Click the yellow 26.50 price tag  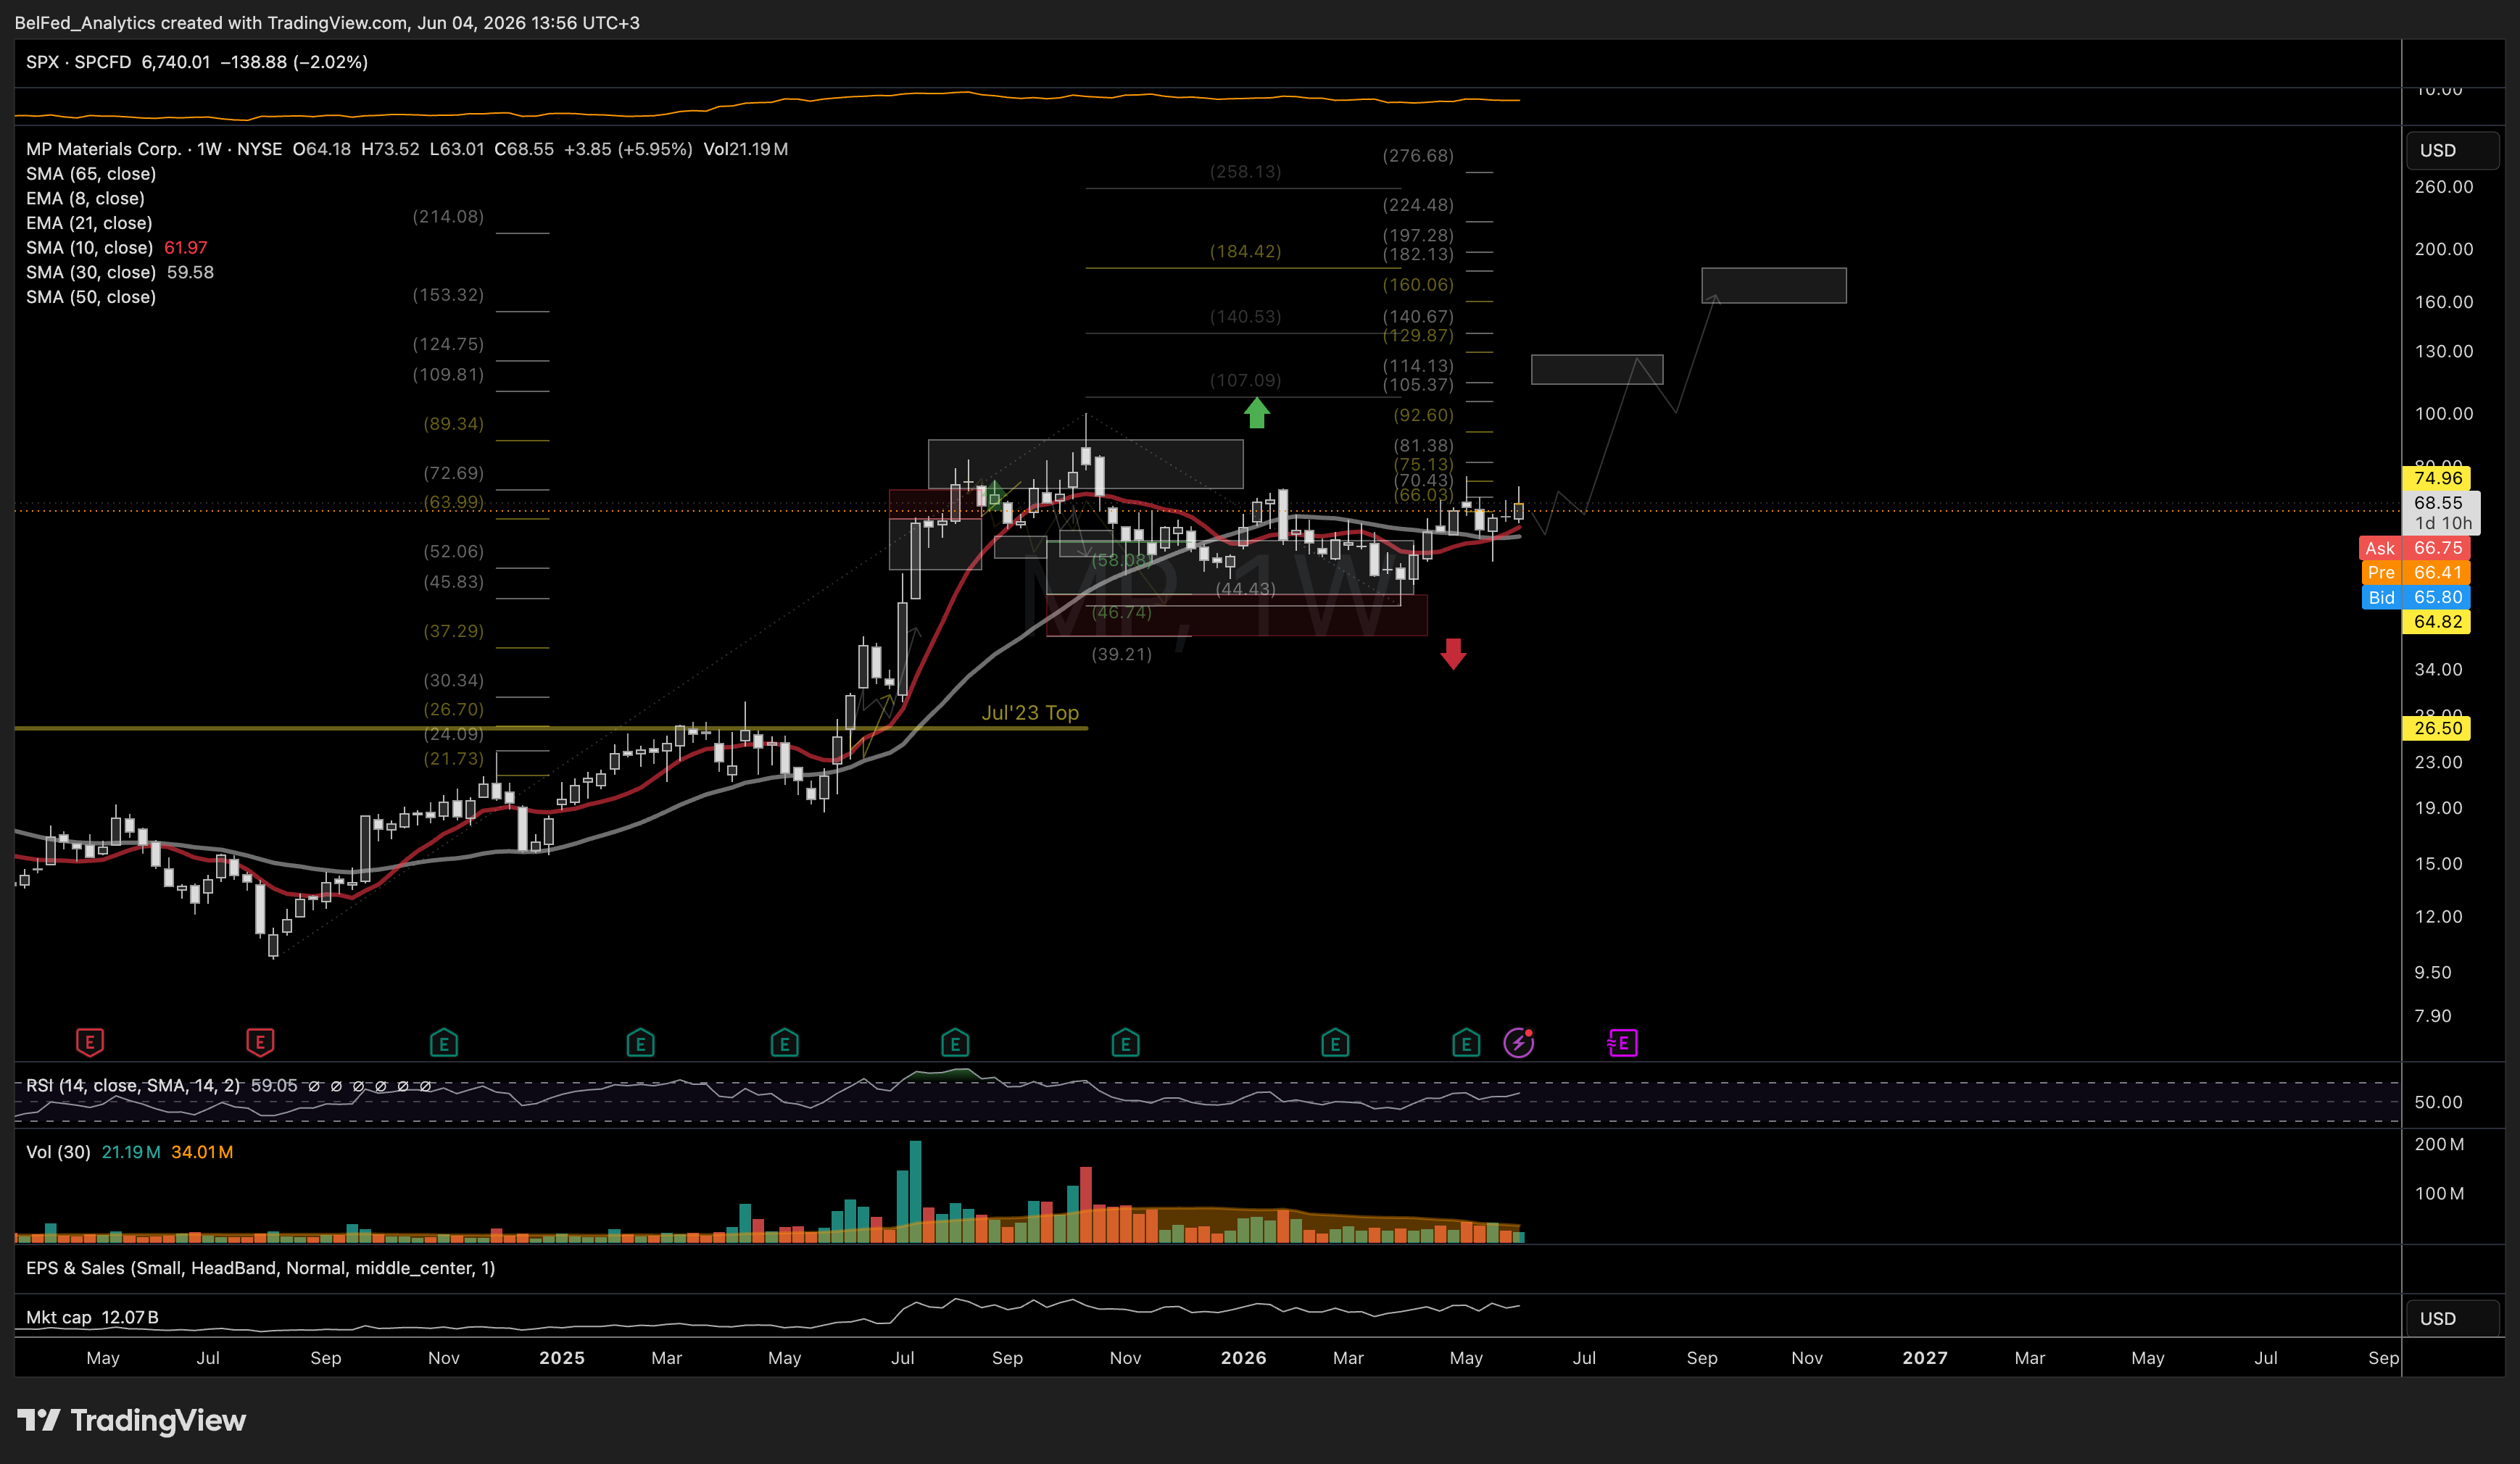(2436, 728)
